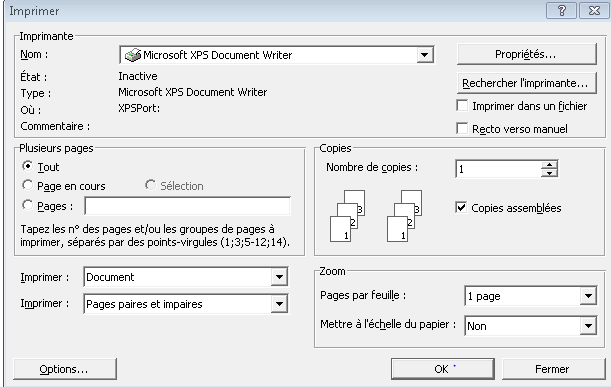Click the second collated pages icon
This screenshot has width=611, height=387.
click(x=404, y=216)
